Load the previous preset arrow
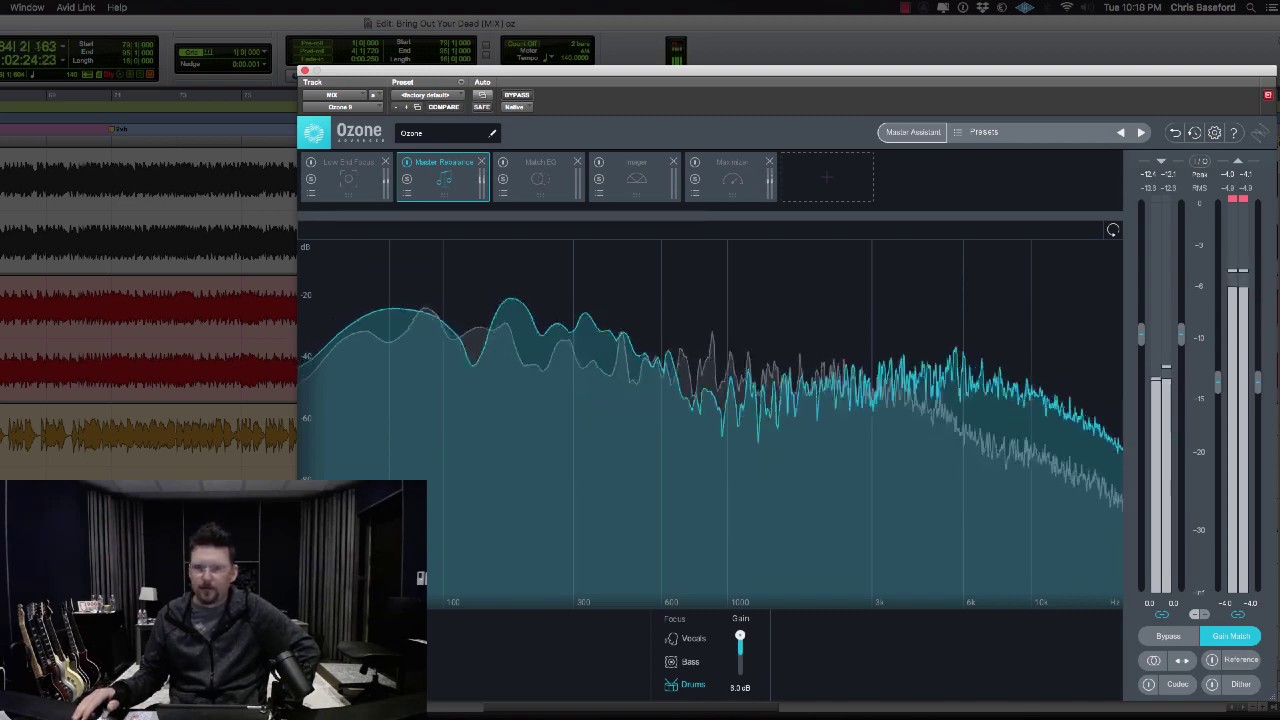1280x720 pixels. 1120,132
